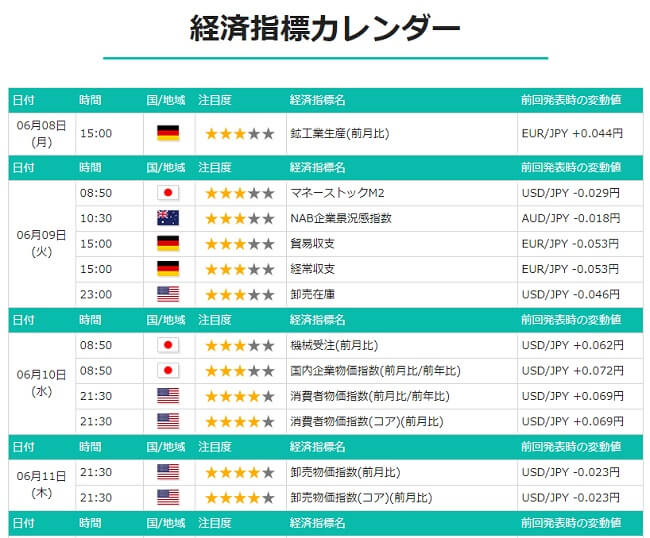The width and height of the screenshot is (650, 538).
Task: Click 08:50 time in マネーストックM2 row
Action: coord(96,193)
